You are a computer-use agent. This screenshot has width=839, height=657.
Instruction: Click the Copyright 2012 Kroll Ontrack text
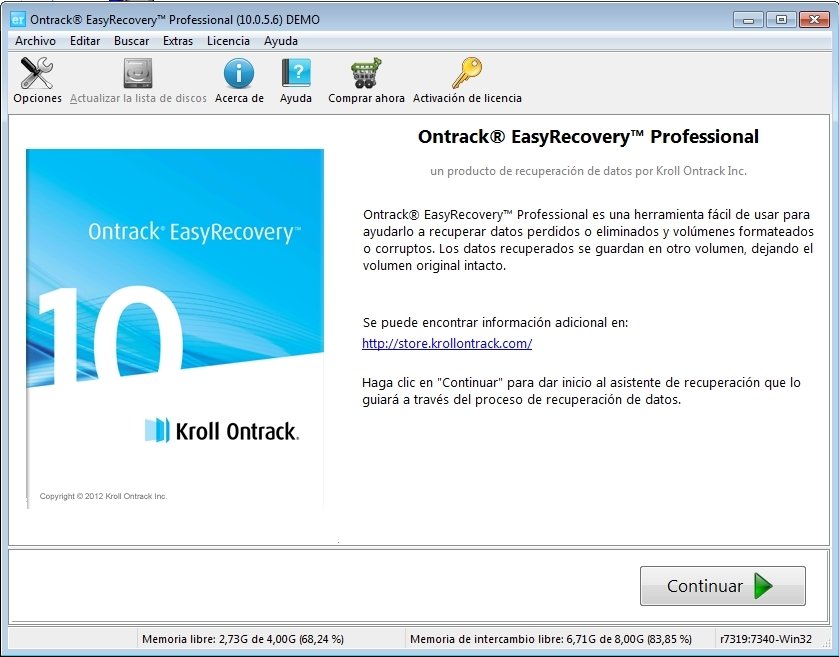click(x=103, y=496)
